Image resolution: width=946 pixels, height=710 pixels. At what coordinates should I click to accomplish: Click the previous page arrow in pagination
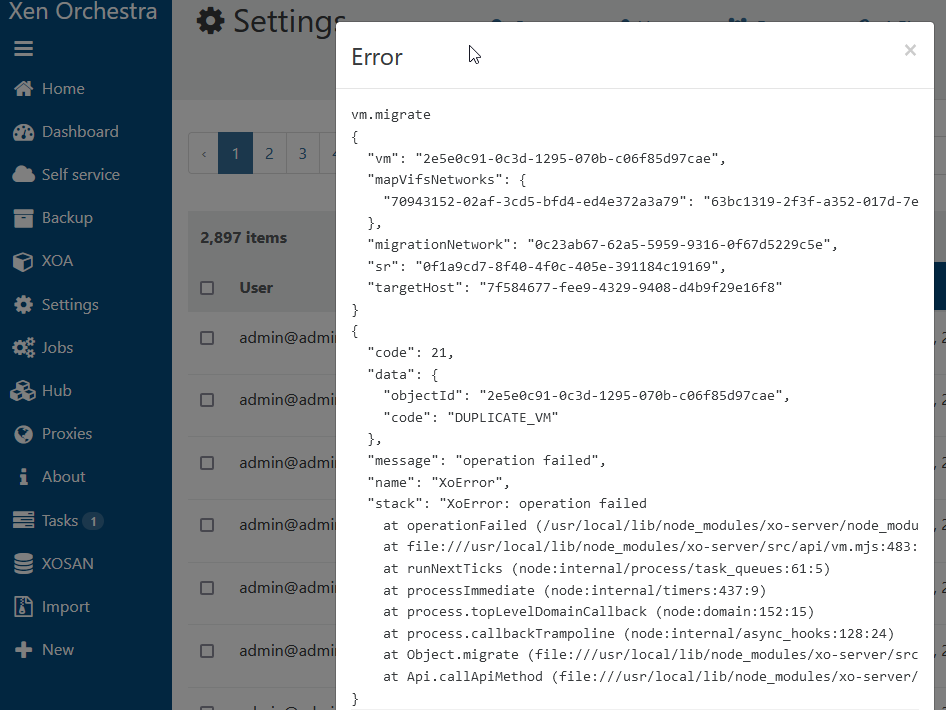click(x=204, y=153)
